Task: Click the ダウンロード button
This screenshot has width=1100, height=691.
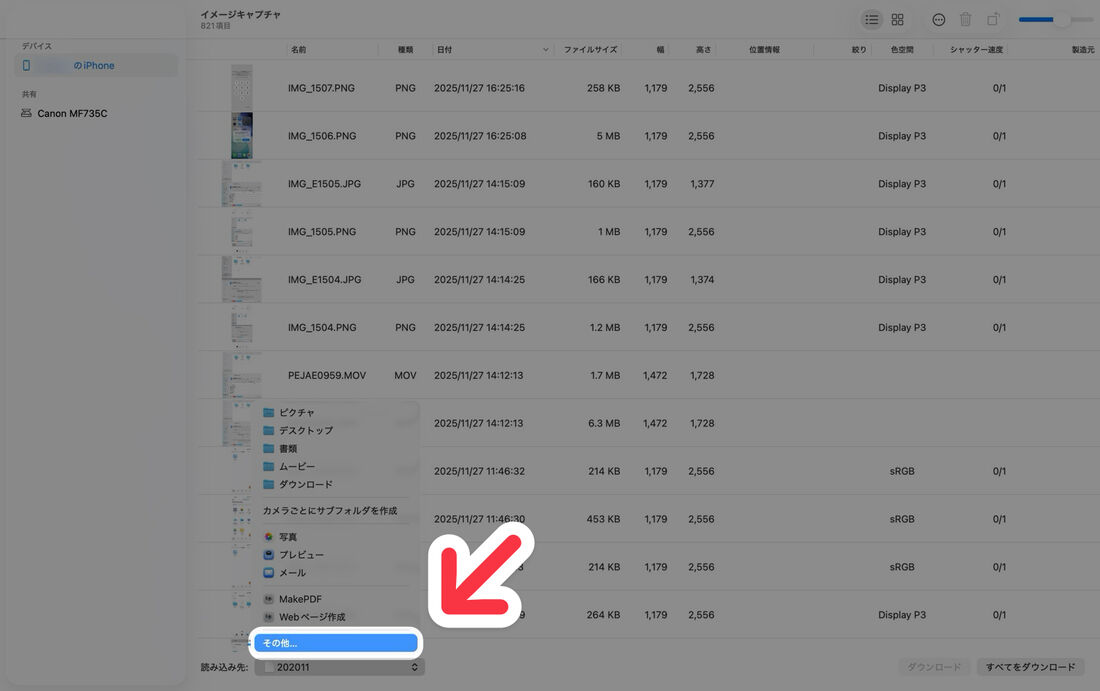Action: click(934, 666)
